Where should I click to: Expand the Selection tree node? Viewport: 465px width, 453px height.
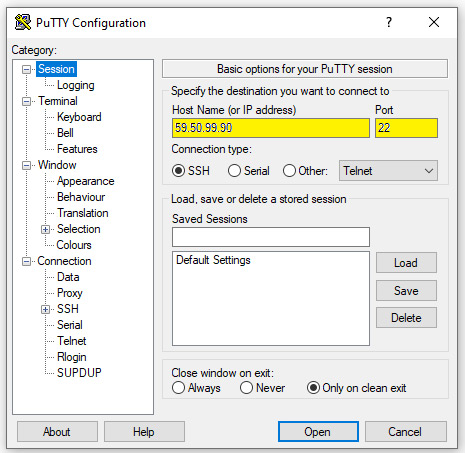[x=45, y=229]
